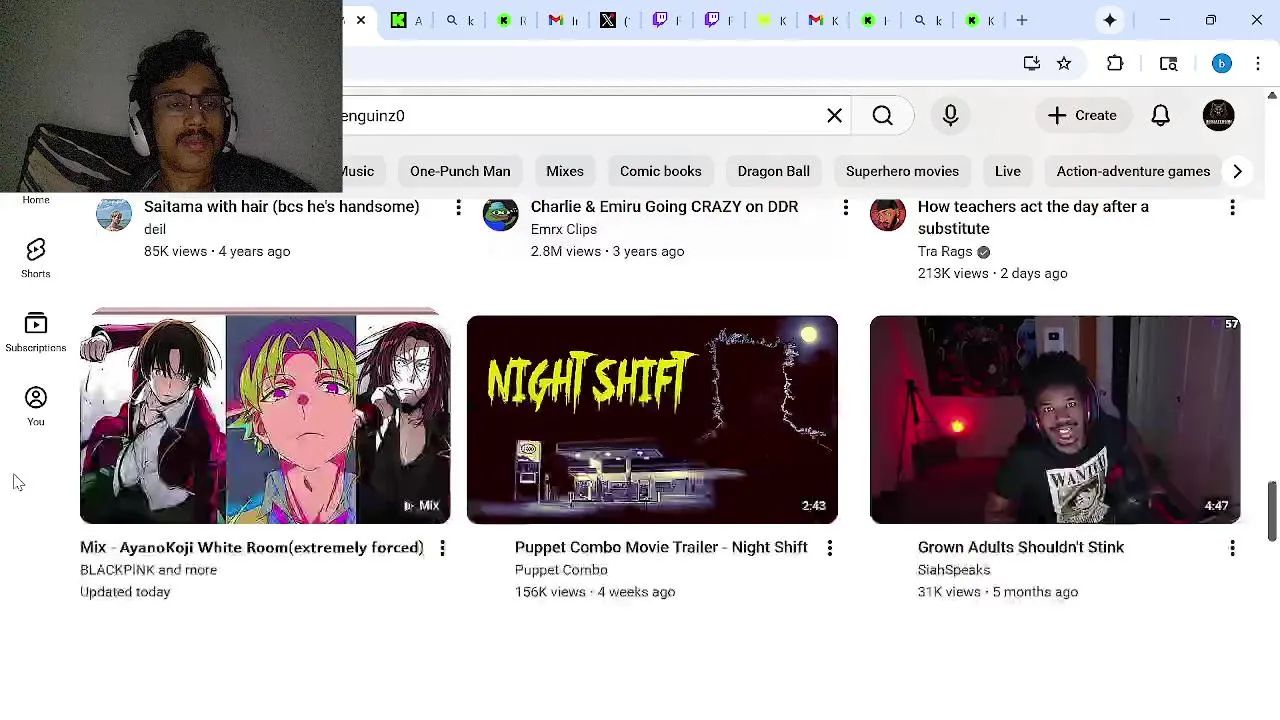Open the Shorts sidebar icon
The width and height of the screenshot is (1280, 720).
click(36, 258)
